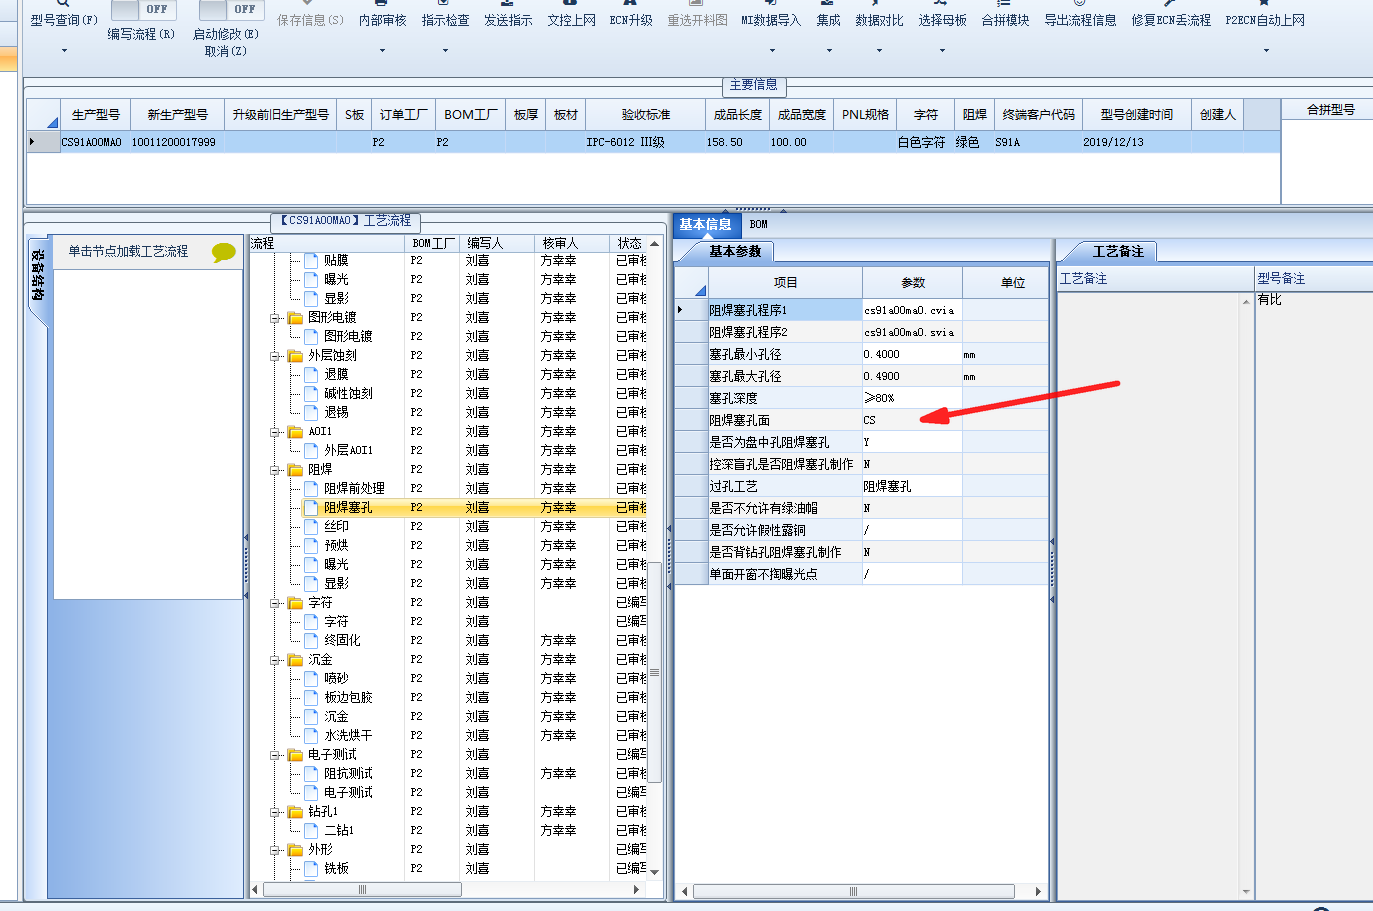Click document icon beside 二钻1 step

tap(311, 830)
